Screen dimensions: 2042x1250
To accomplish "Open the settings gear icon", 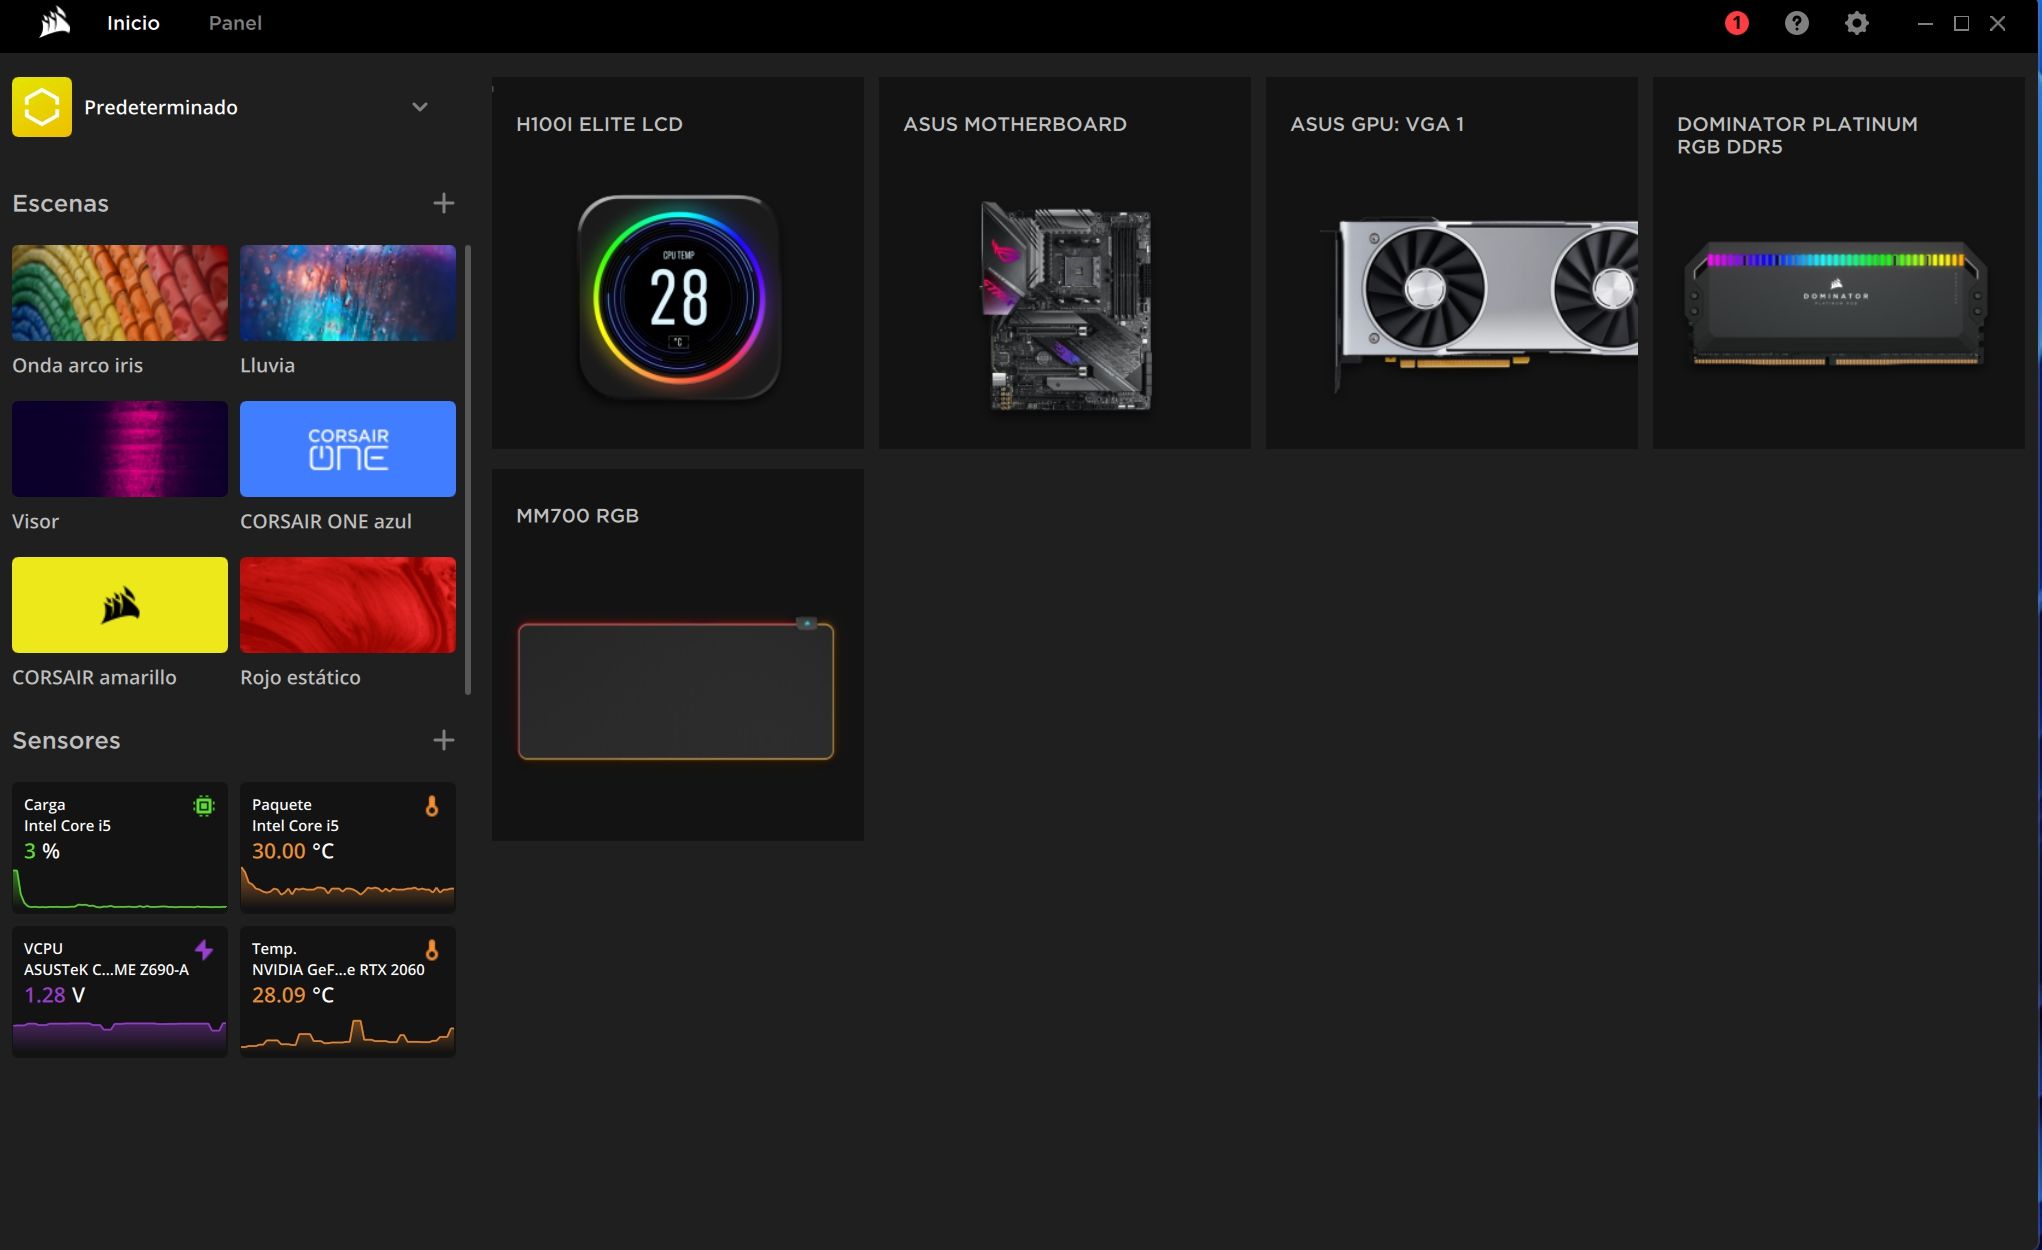I will (x=1857, y=23).
